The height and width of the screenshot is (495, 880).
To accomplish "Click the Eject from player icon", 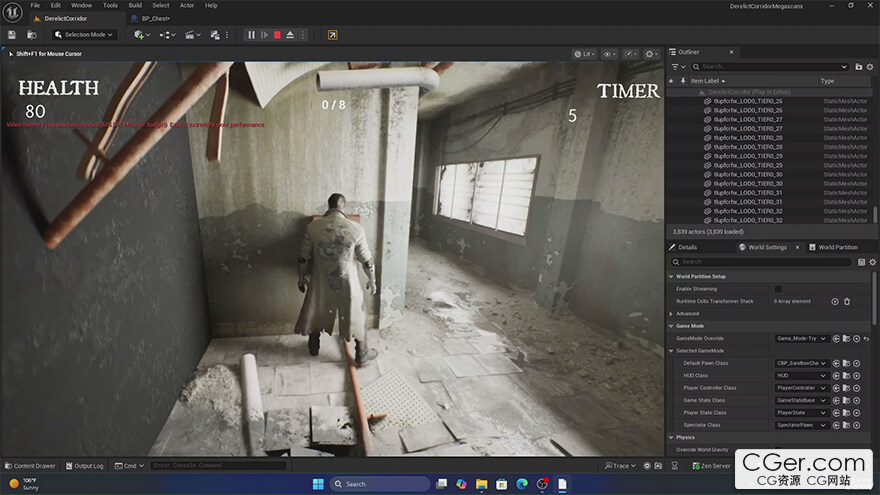I will (x=290, y=35).
